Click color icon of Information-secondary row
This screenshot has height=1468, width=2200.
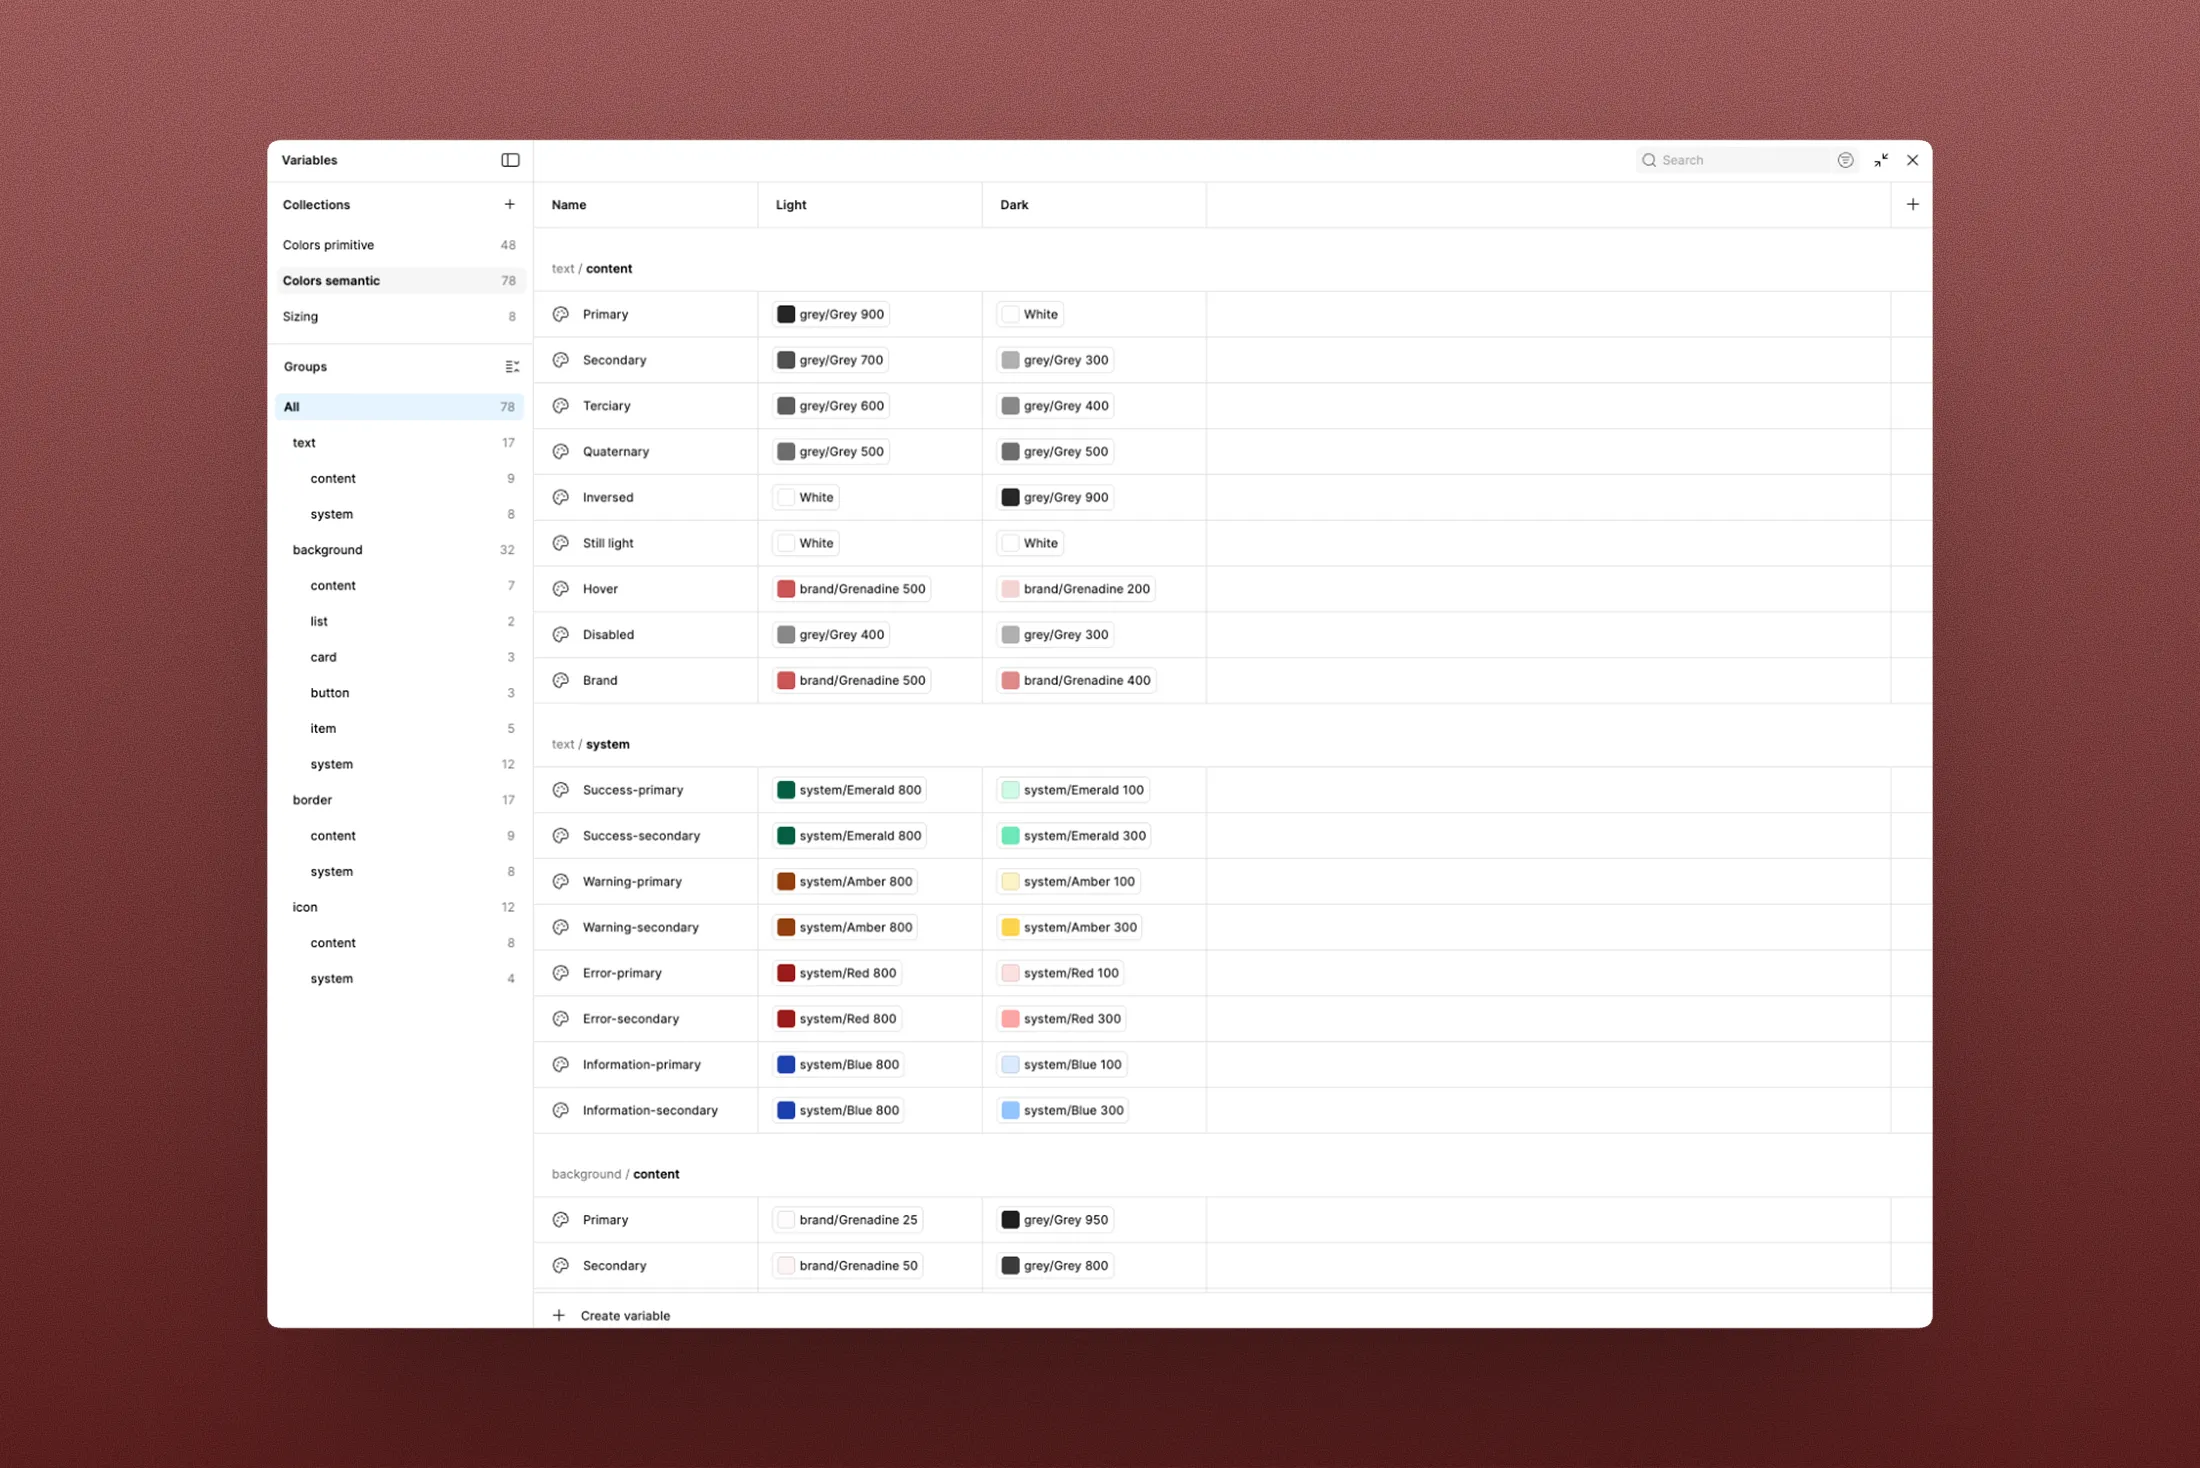point(561,1111)
